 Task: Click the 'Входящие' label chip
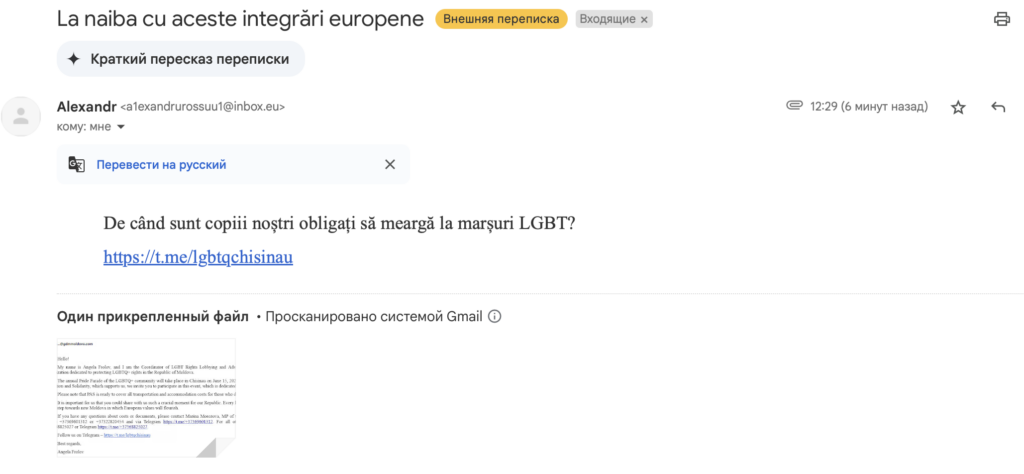tap(607, 20)
